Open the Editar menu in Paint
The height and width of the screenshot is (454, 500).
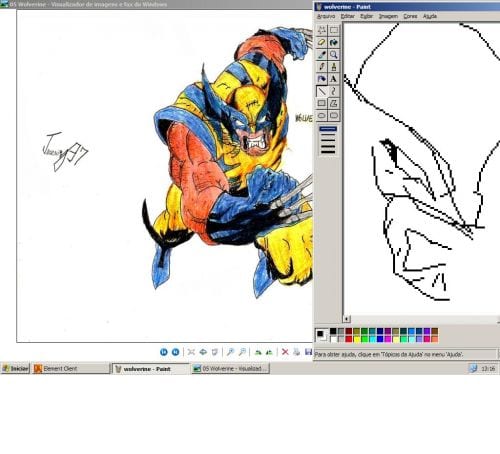pyautogui.click(x=347, y=16)
